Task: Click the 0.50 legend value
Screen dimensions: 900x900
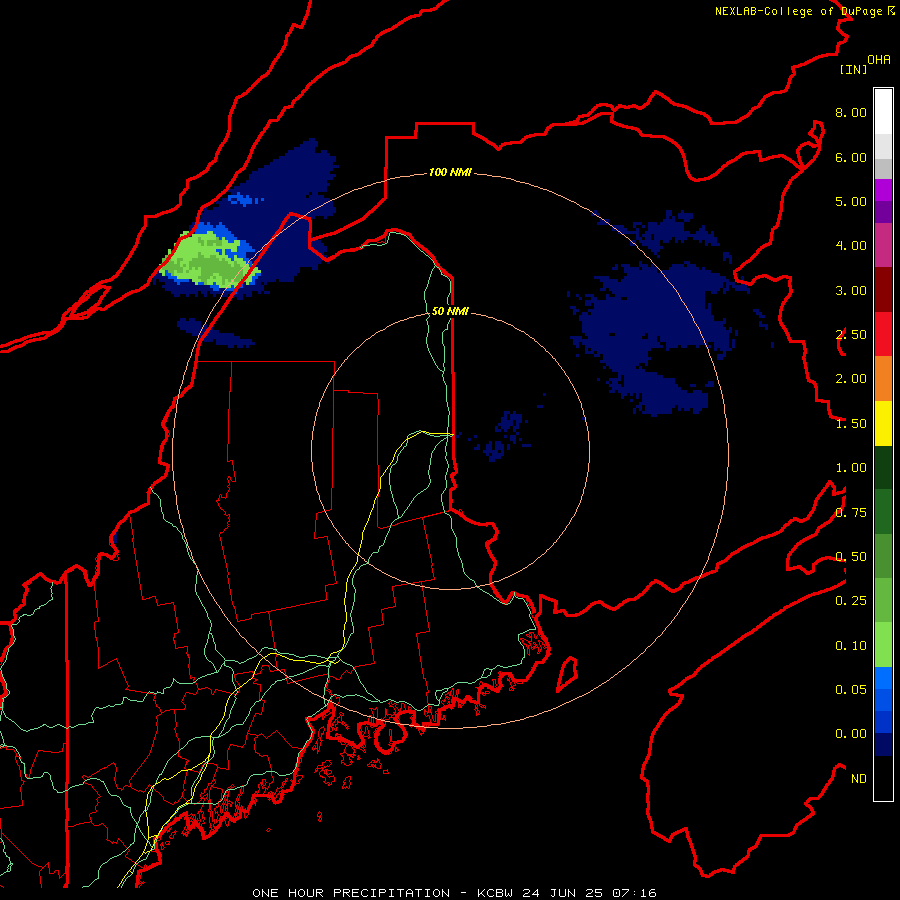Action: [x=851, y=557]
